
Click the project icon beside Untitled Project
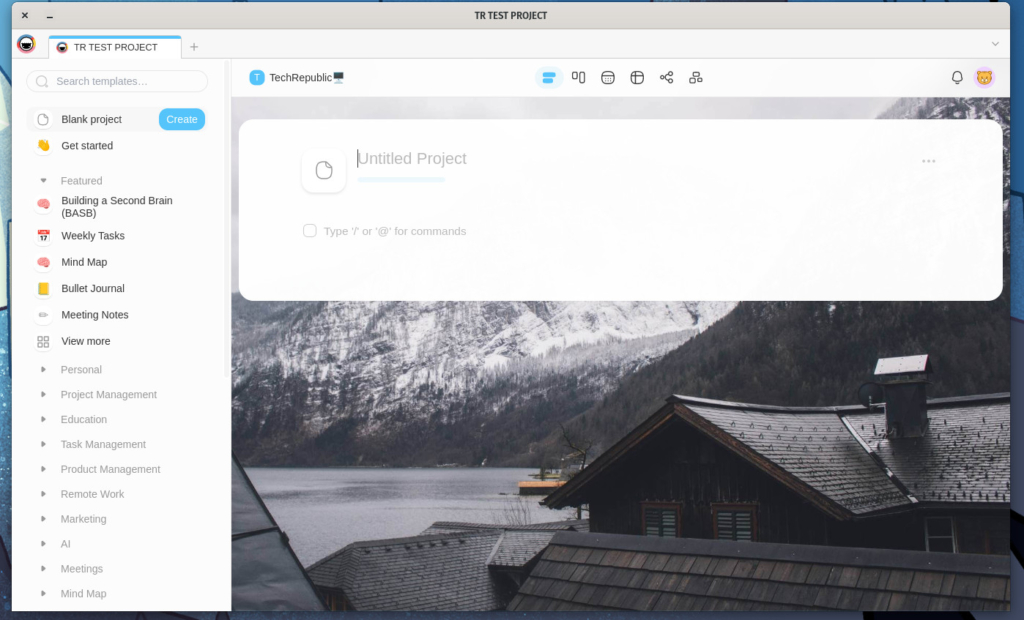[324, 171]
